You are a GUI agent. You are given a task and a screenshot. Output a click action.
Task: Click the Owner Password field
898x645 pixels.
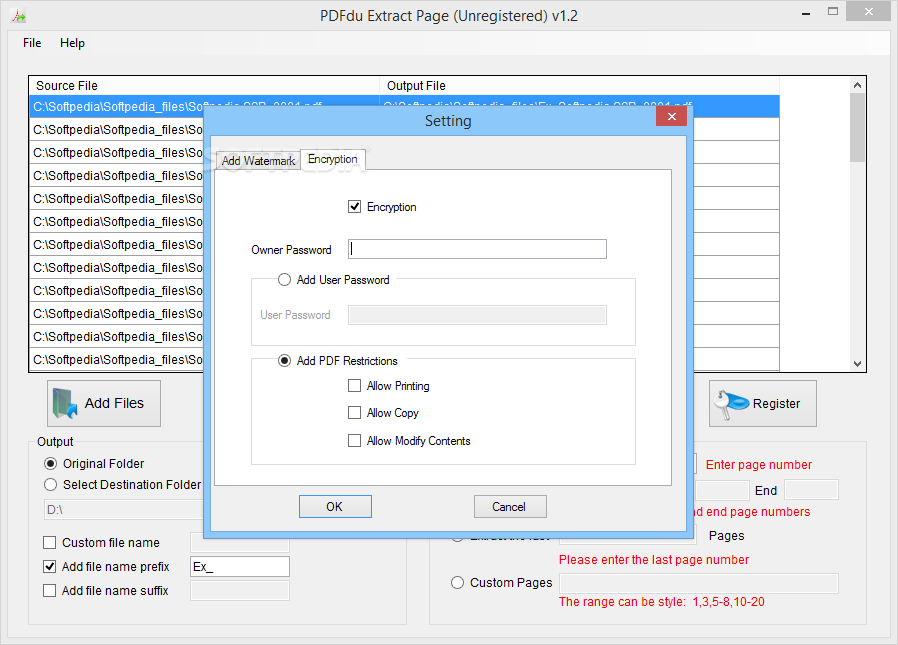pos(477,249)
